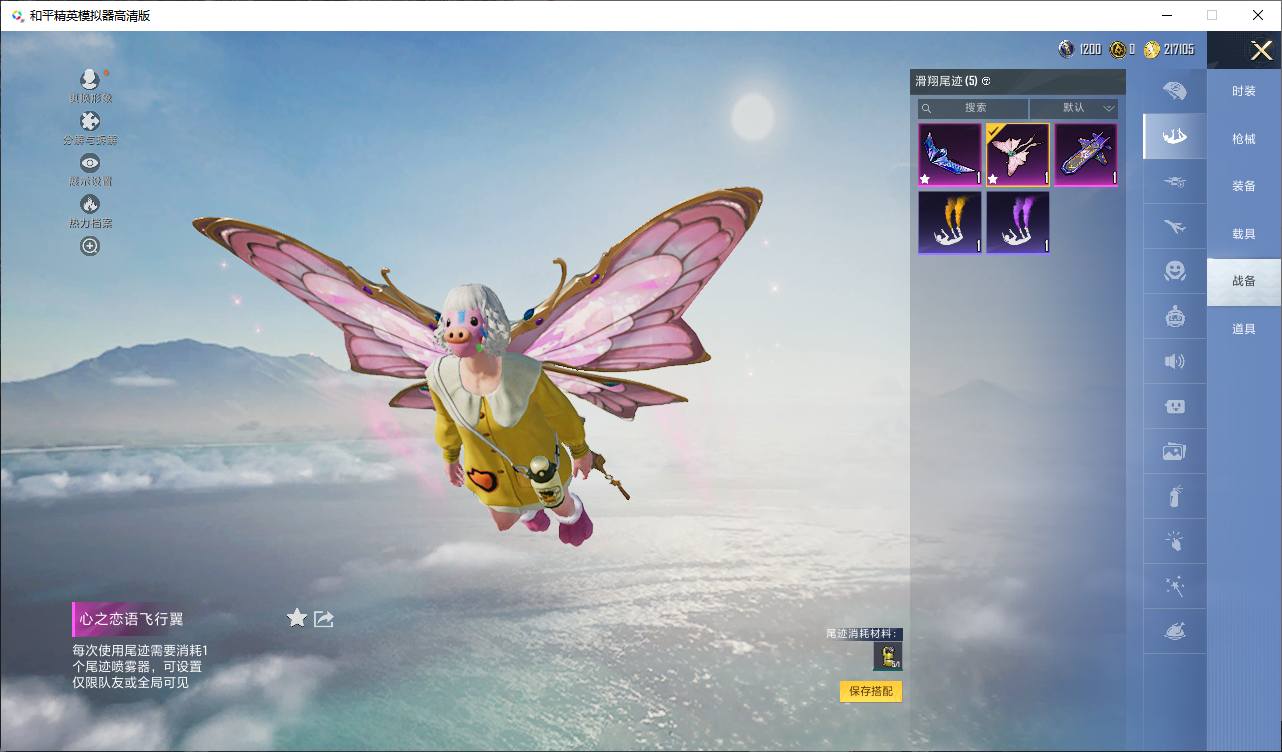Open the 热力档案 flame icon
Image resolution: width=1282 pixels, height=752 pixels.
click(90, 204)
